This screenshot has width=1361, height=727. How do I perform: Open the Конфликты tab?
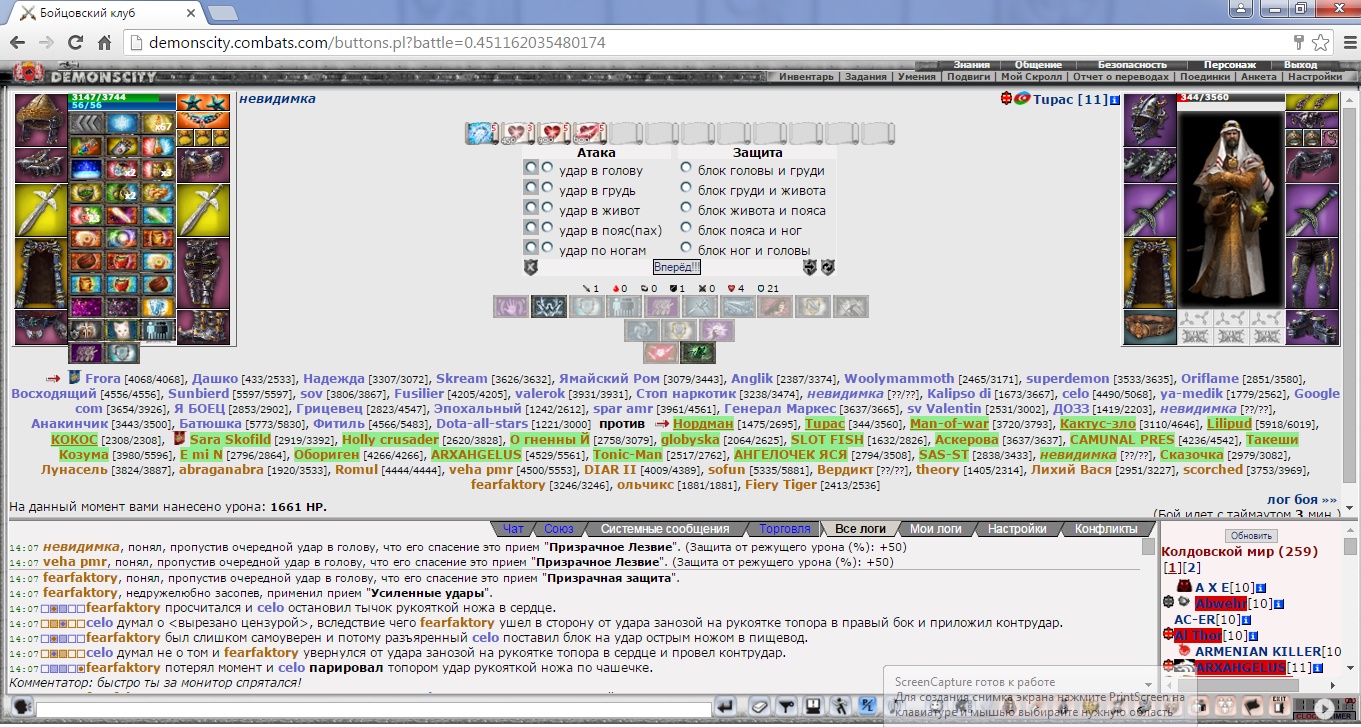pos(1106,529)
